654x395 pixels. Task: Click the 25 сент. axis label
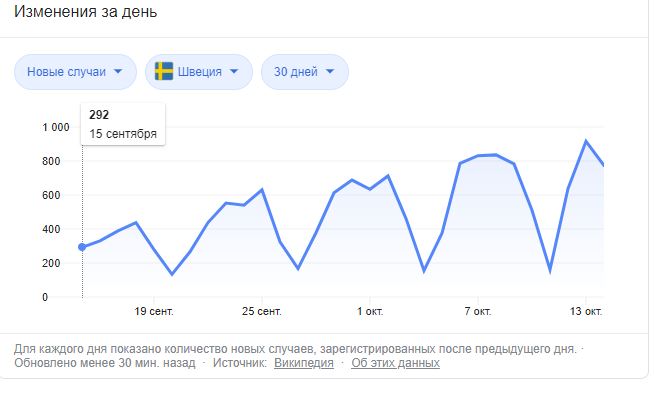pos(262,311)
